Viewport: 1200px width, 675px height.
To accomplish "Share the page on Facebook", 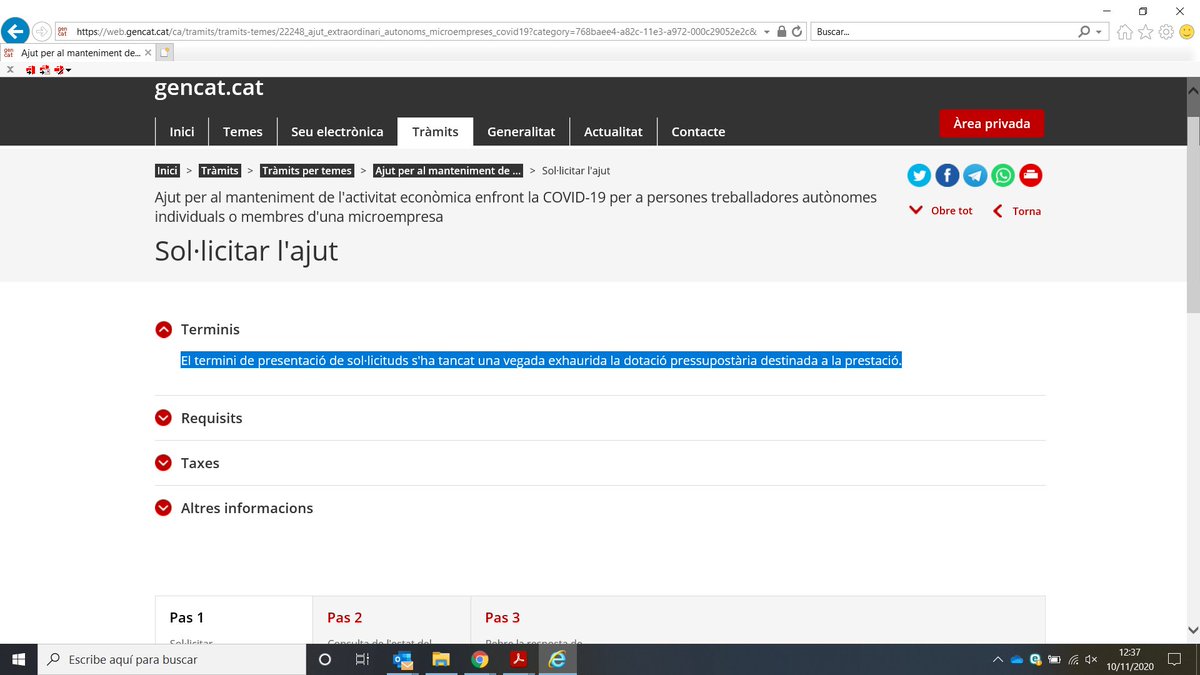I will tap(947, 176).
